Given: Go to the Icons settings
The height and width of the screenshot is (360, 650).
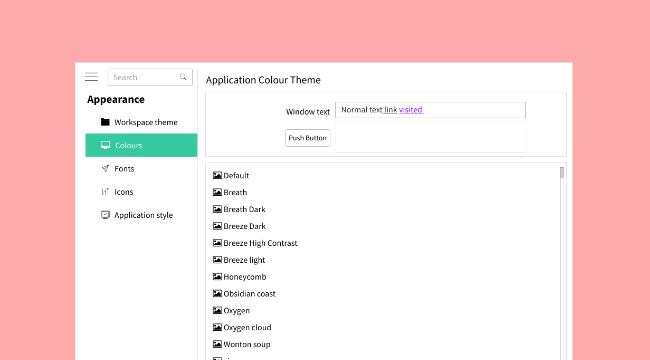Looking at the screenshot, I should [x=141, y=192].
